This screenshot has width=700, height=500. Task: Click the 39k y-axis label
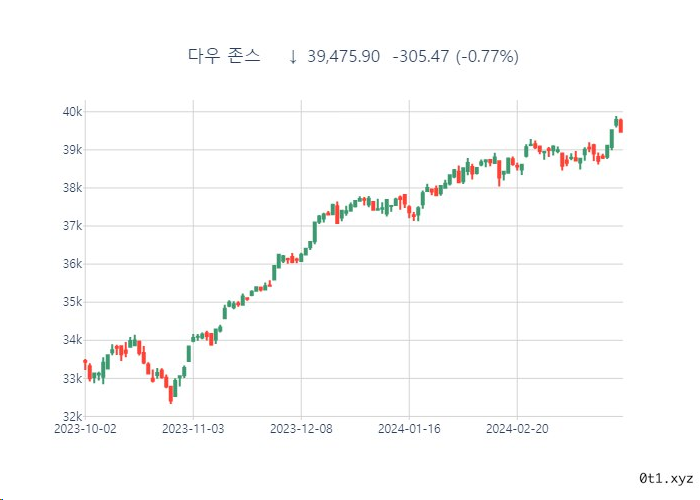click(x=72, y=150)
